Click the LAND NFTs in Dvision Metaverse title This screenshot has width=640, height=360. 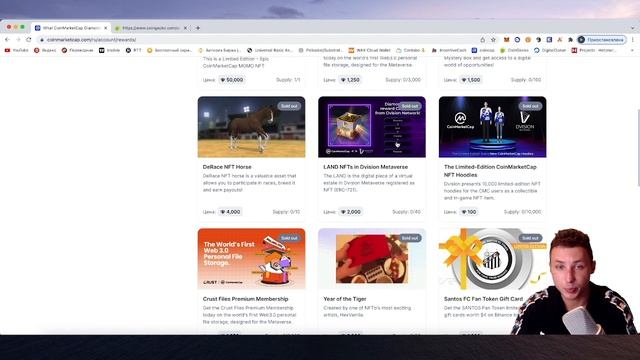pos(365,167)
